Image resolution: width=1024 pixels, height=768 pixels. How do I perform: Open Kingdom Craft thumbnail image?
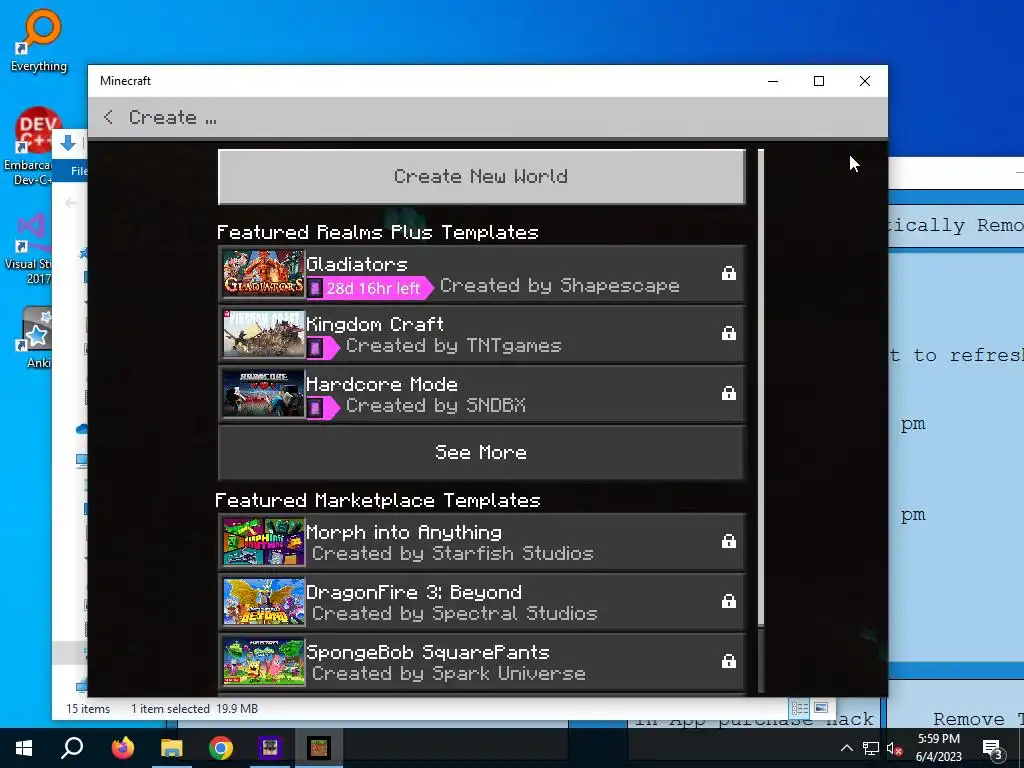263,334
